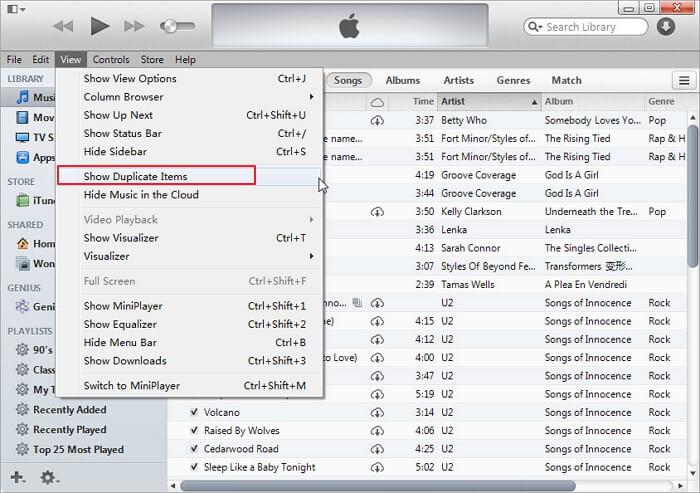Select Hide Sidebar menu entry
The image size is (700, 493).
190,152
